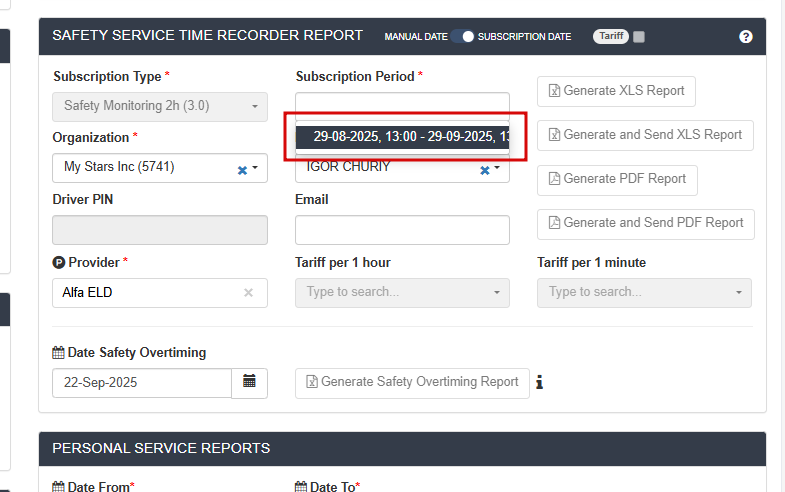
Task: Clear the IGOR CHURIY driver selection
Action: click(485, 170)
